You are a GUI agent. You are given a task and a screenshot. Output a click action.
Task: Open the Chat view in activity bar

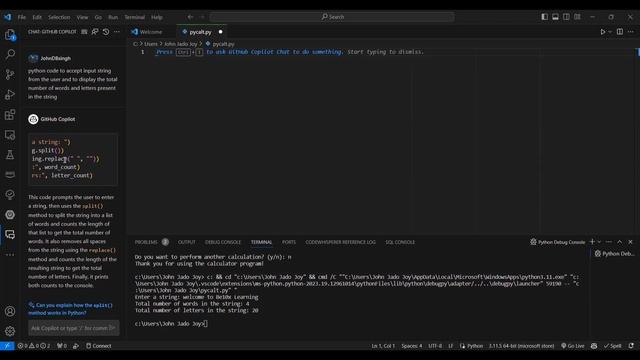(10, 234)
